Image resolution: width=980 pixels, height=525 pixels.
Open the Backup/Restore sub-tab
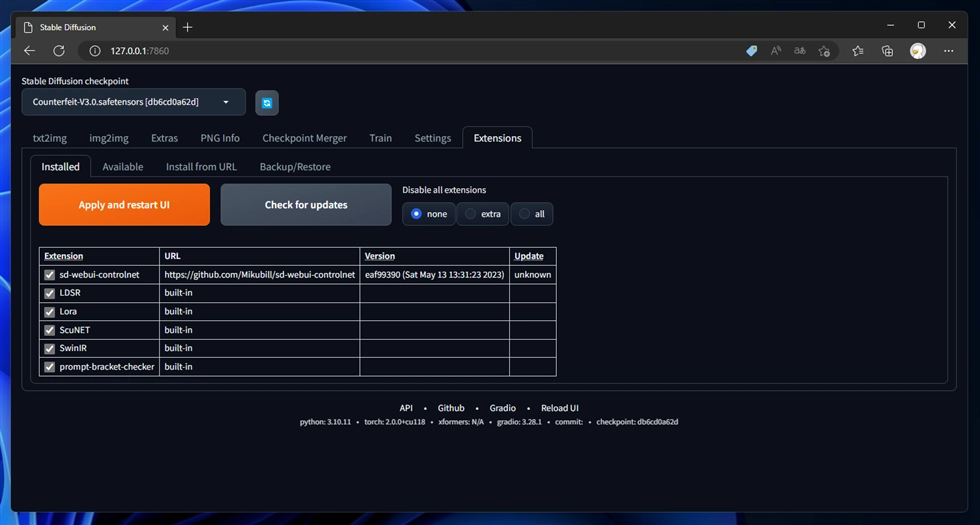295,167
